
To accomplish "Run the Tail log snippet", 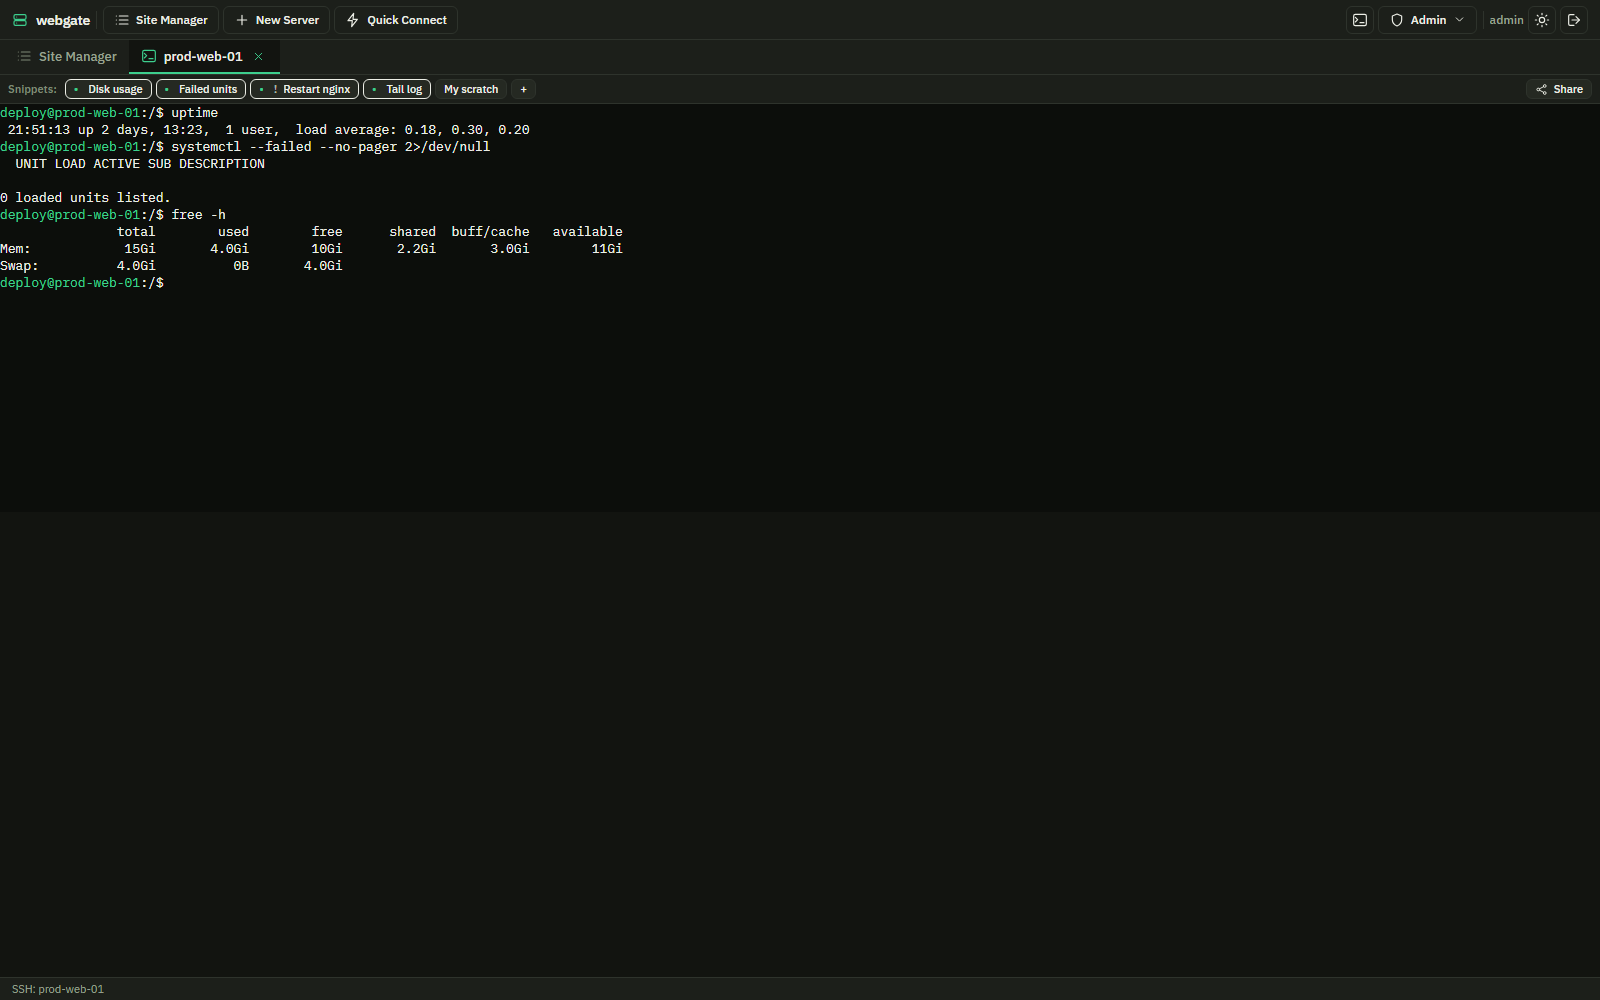I will click(397, 89).
